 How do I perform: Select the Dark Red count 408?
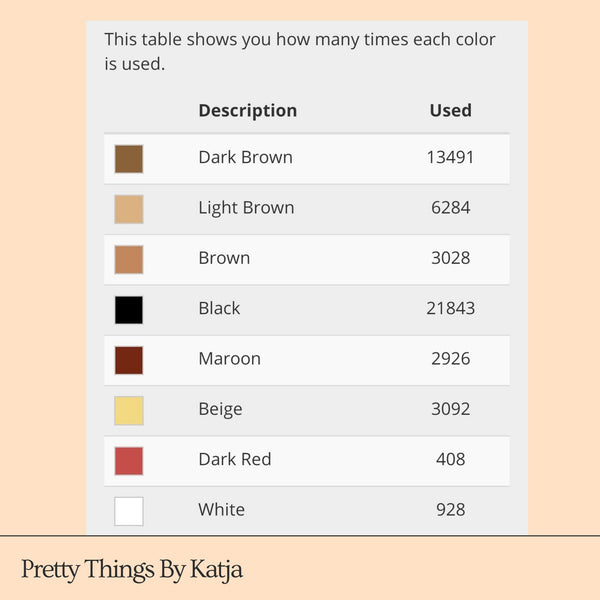coord(450,459)
